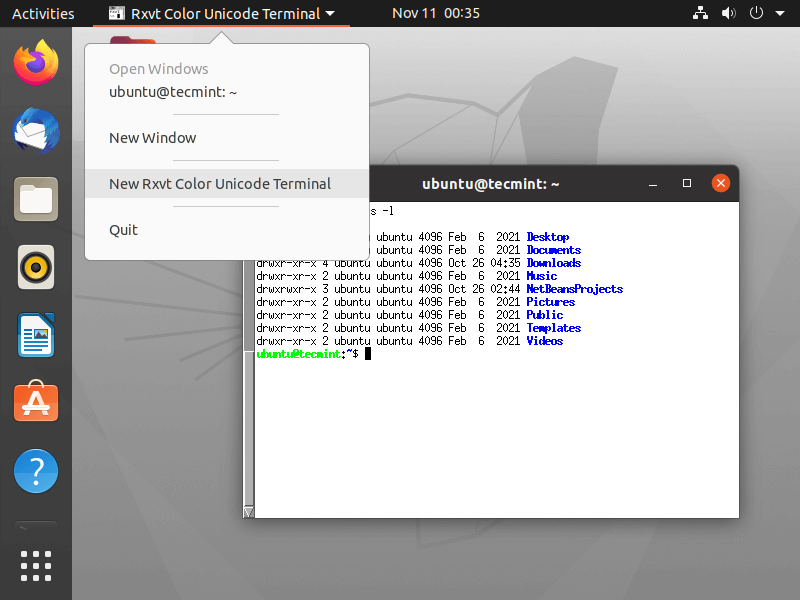Choose New Window from app menu
Image resolution: width=800 pixels, height=600 pixels.
(x=227, y=138)
